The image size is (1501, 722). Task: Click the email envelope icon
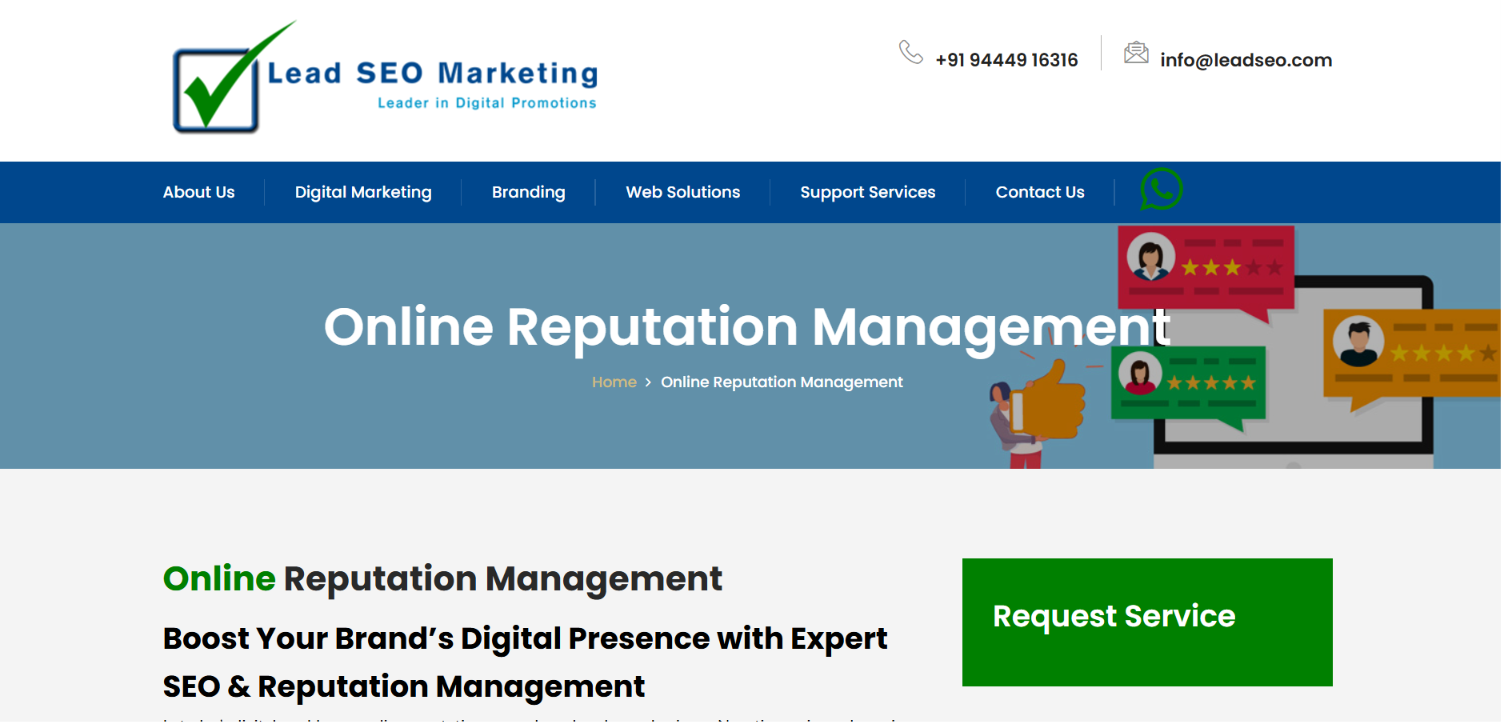(1136, 53)
